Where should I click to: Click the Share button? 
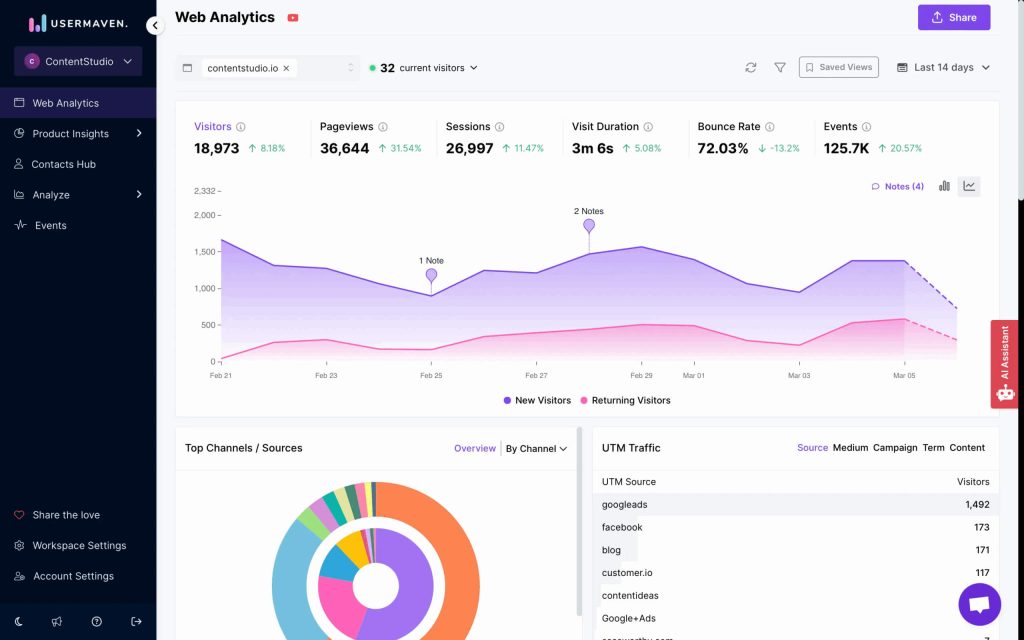click(x=954, y=18)
